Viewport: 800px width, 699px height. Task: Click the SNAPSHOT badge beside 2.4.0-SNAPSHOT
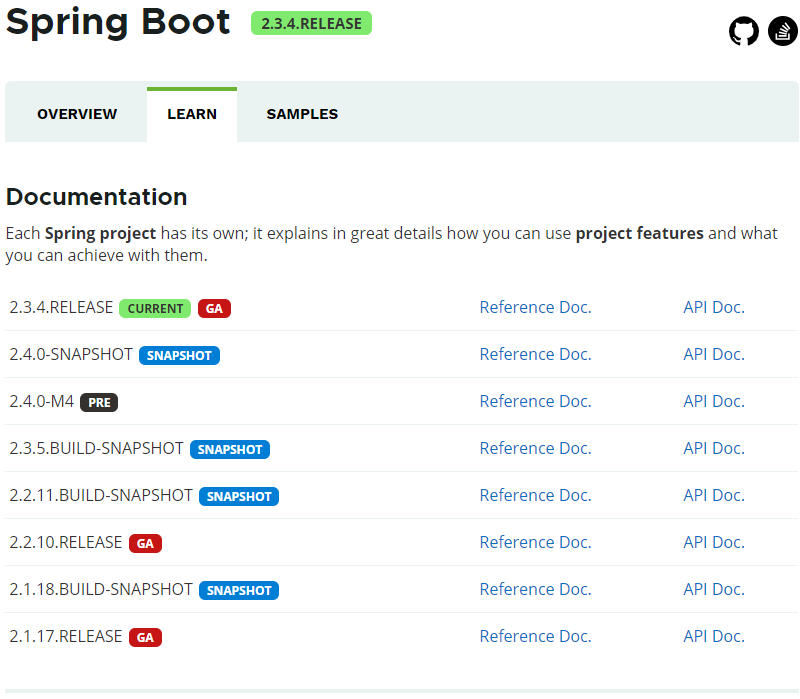179,356
